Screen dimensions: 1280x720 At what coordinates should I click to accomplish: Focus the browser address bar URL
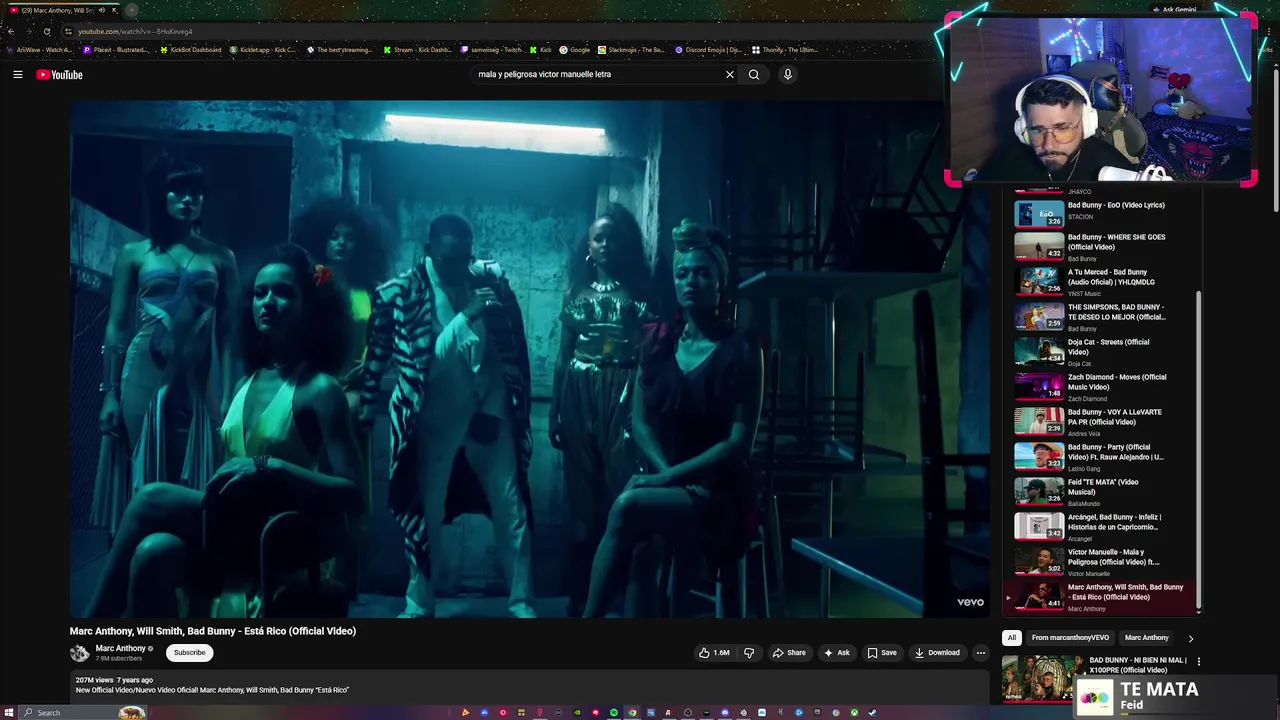tap(135, 31)
